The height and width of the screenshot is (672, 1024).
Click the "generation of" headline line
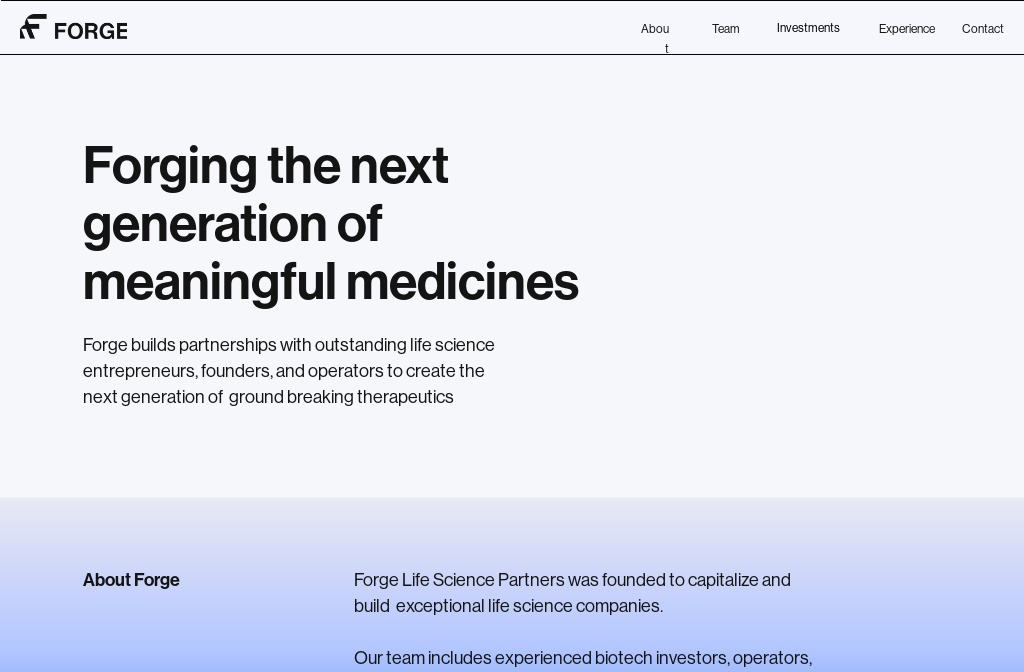(x=232, y=223)
